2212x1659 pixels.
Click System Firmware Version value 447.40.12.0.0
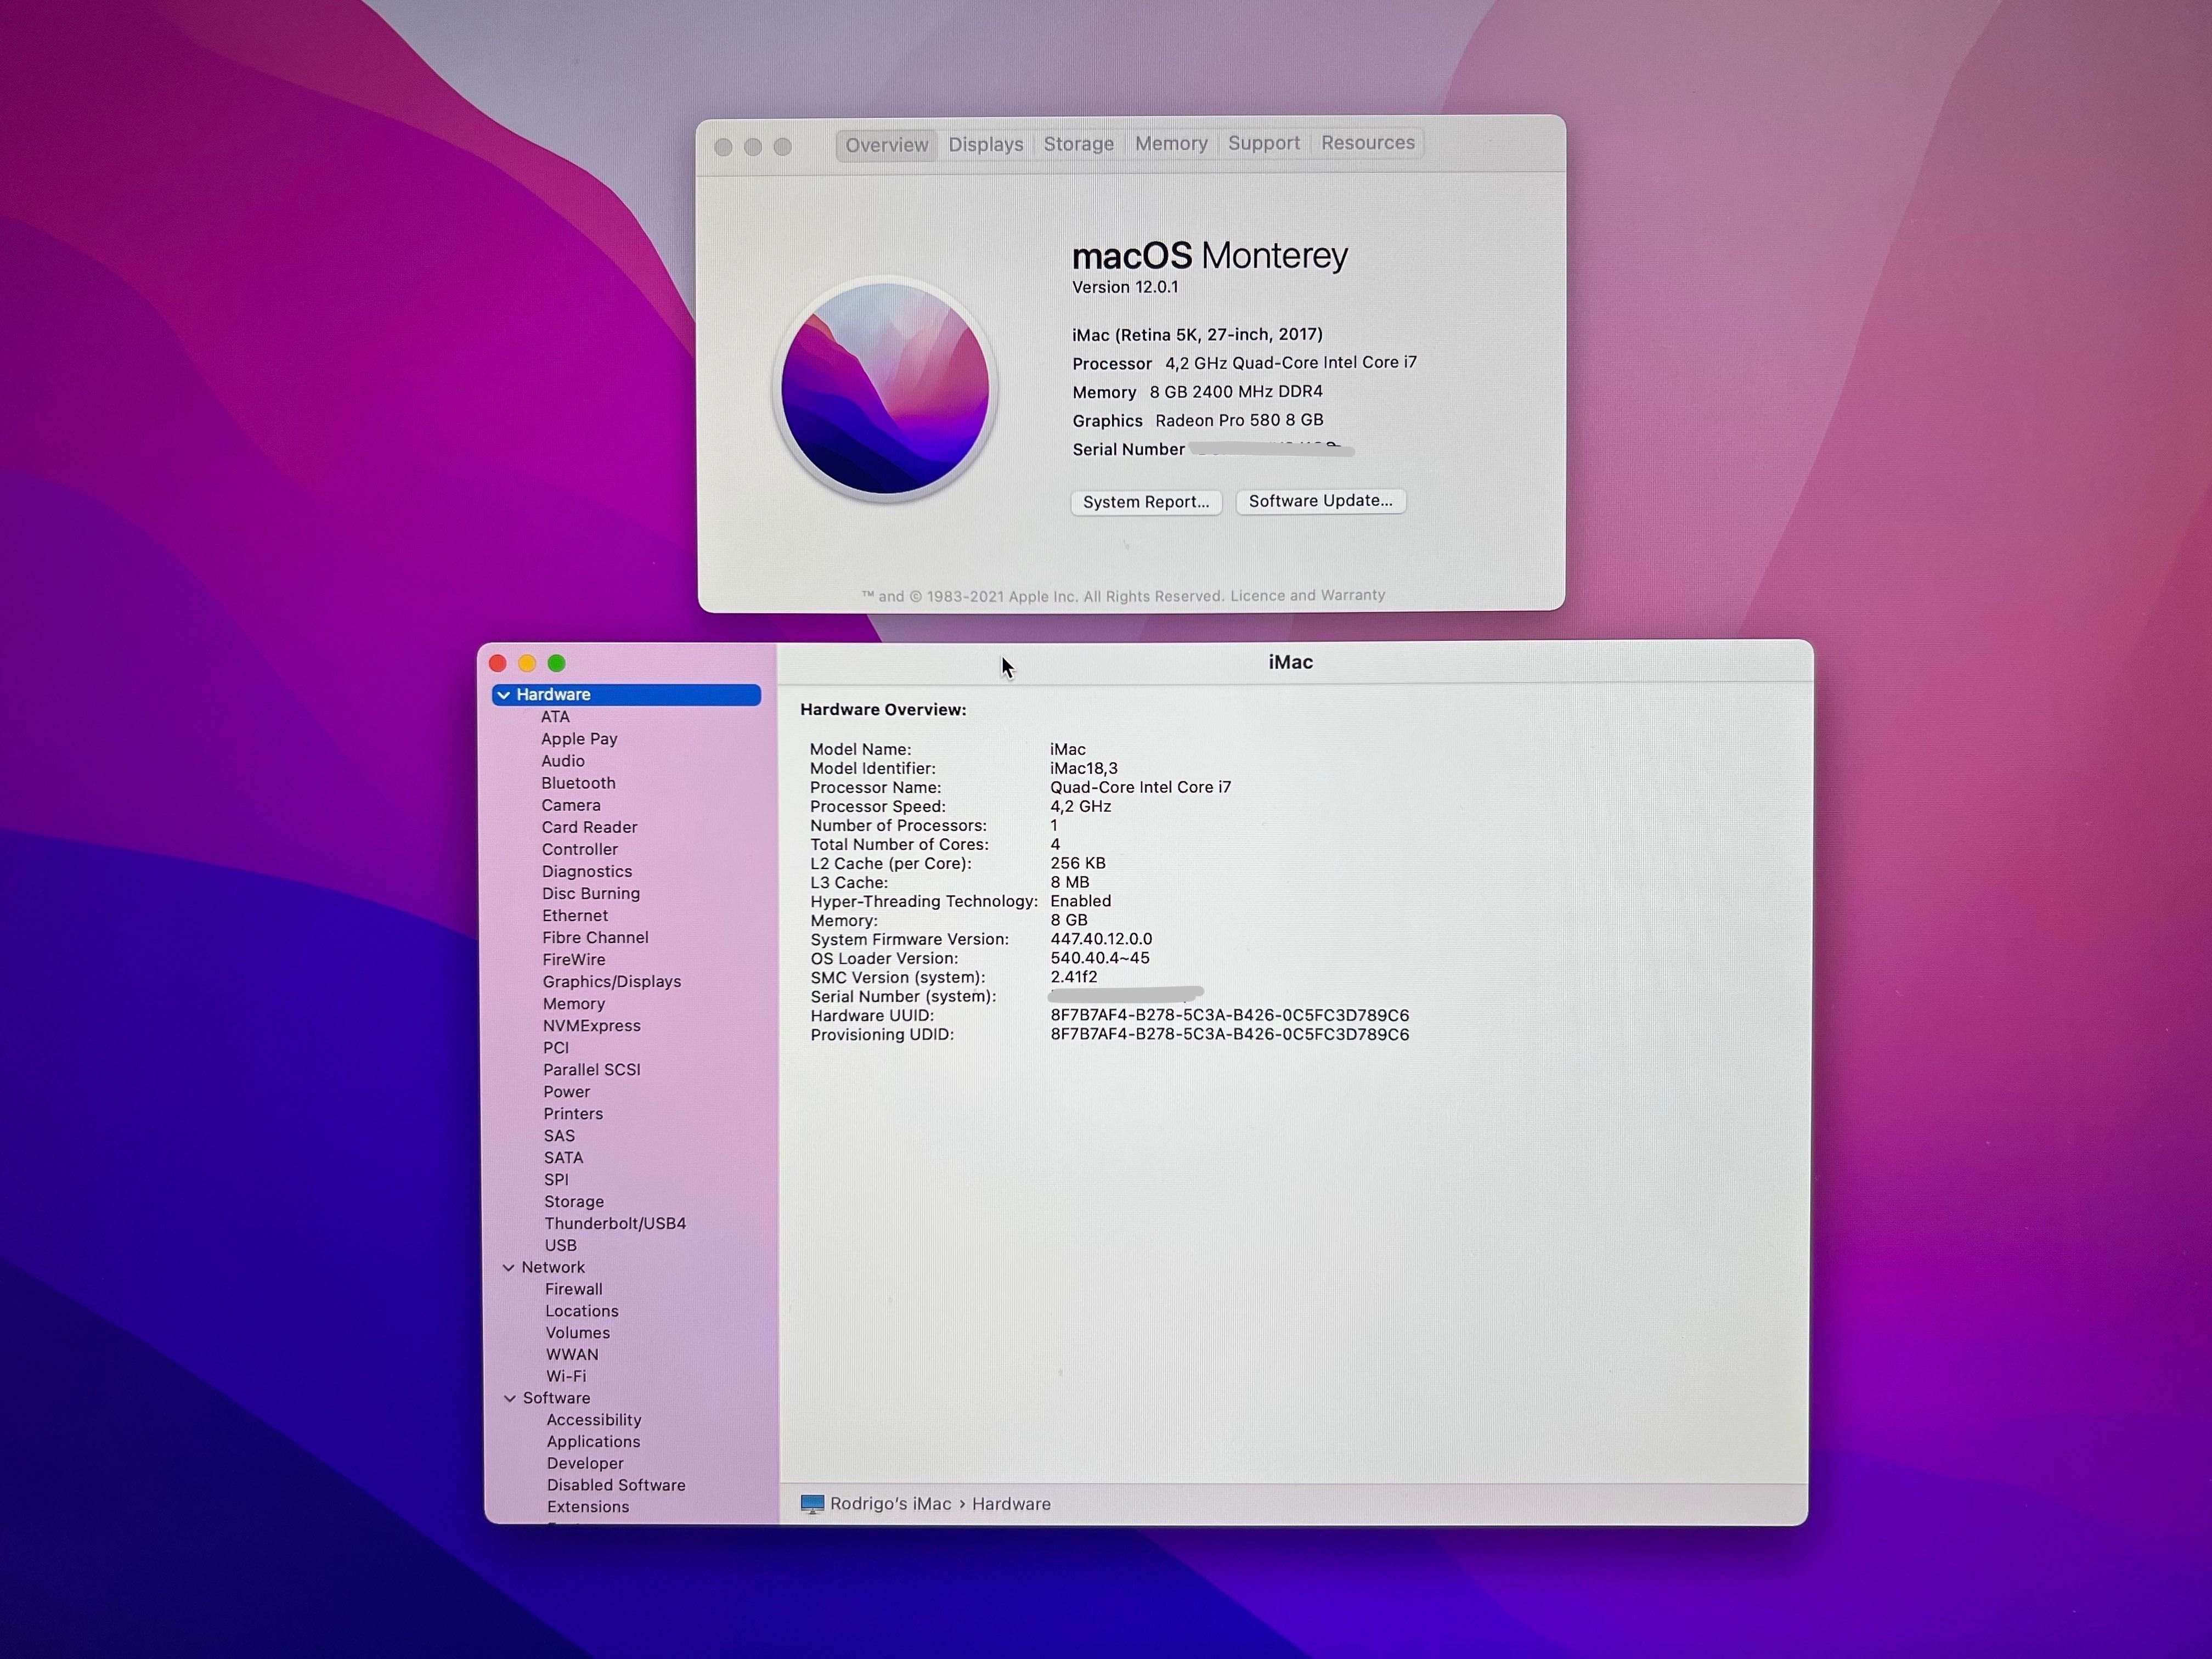(1101, 939)
